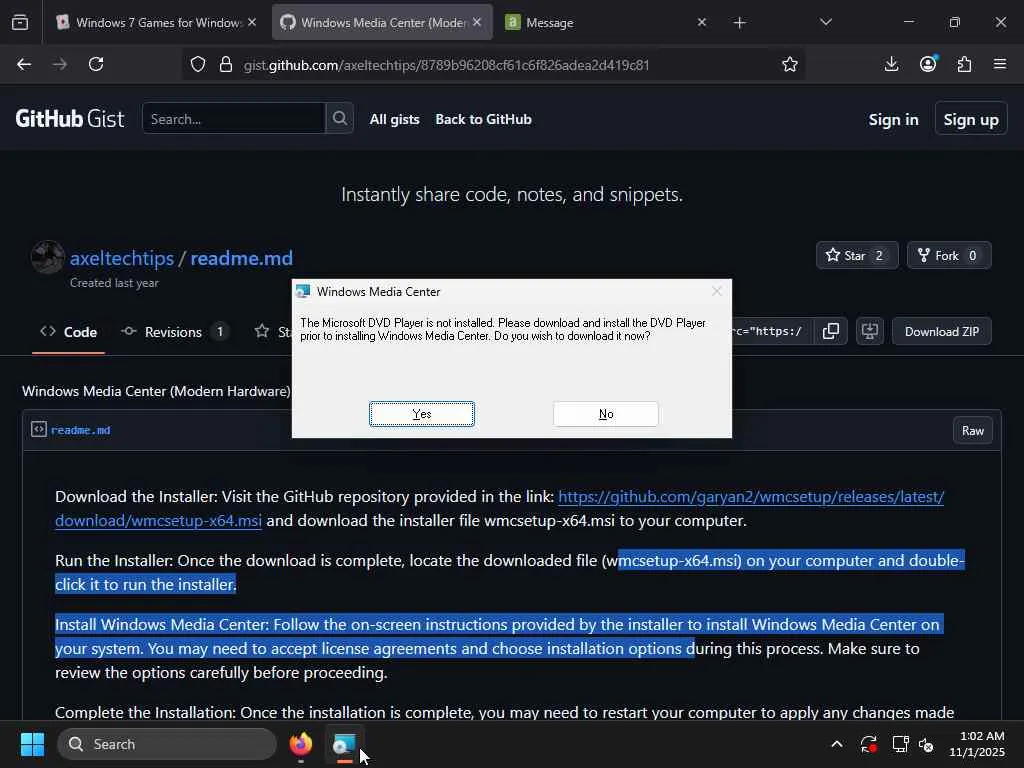Click the browser forward arrow
The image size is (1024, 768).
(x=60, y=64)
